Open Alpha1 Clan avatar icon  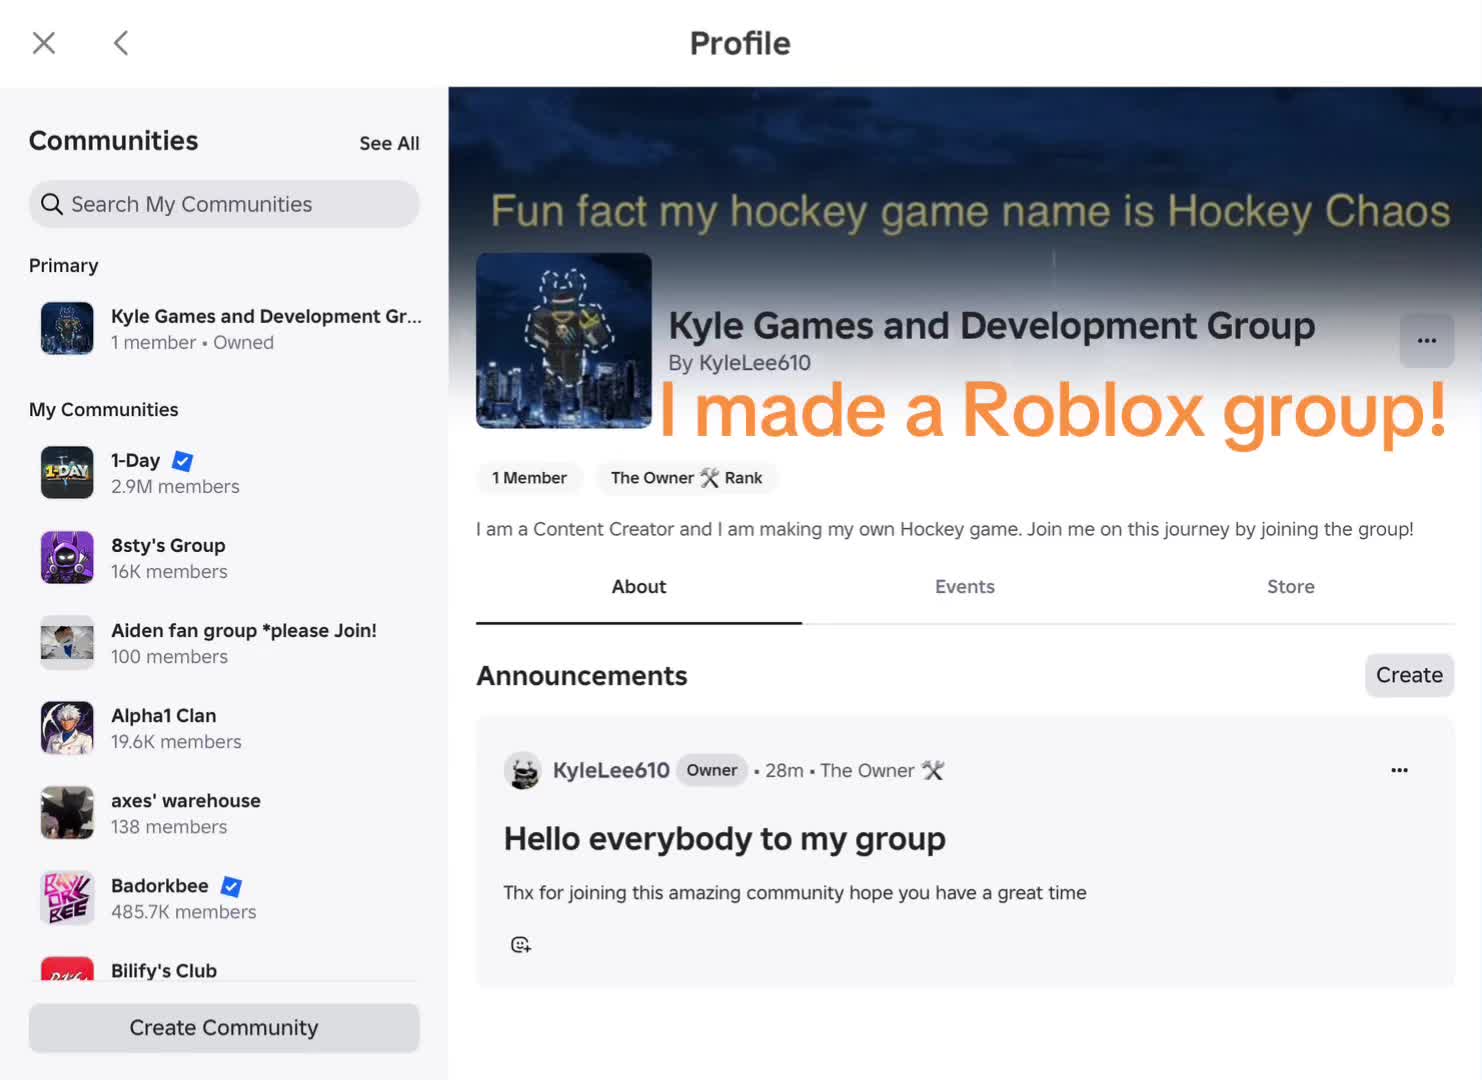coord(67,727)
